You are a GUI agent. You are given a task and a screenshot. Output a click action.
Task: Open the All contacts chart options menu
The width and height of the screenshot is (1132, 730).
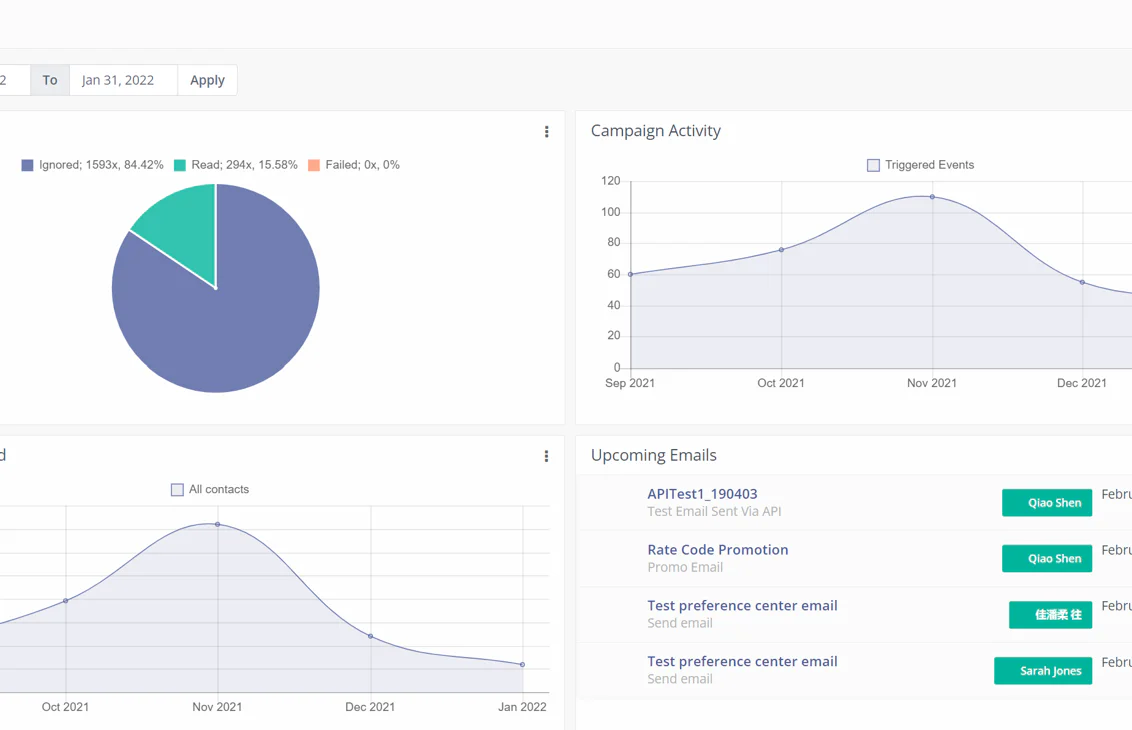coord(547,456)
